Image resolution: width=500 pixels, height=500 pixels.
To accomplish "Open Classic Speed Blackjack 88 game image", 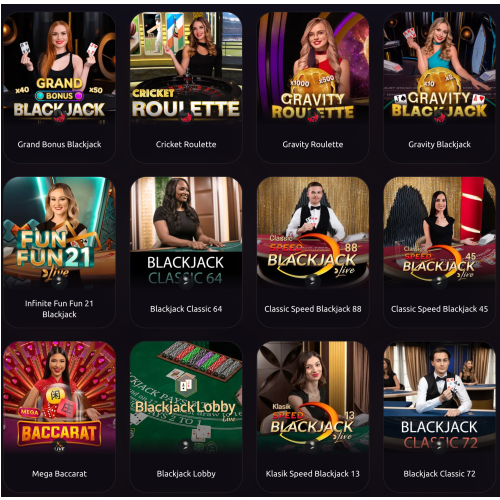I will [313, 233].
